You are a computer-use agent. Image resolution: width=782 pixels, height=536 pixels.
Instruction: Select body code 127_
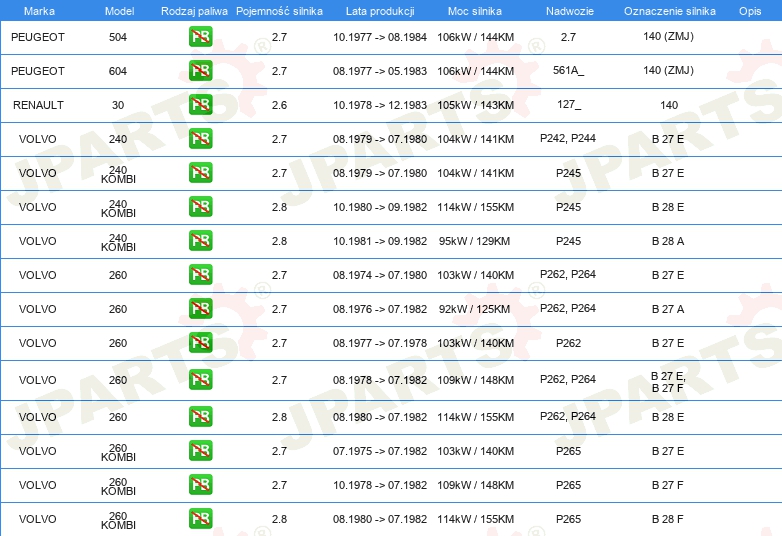pyautogui.click(x=569, y=105)
